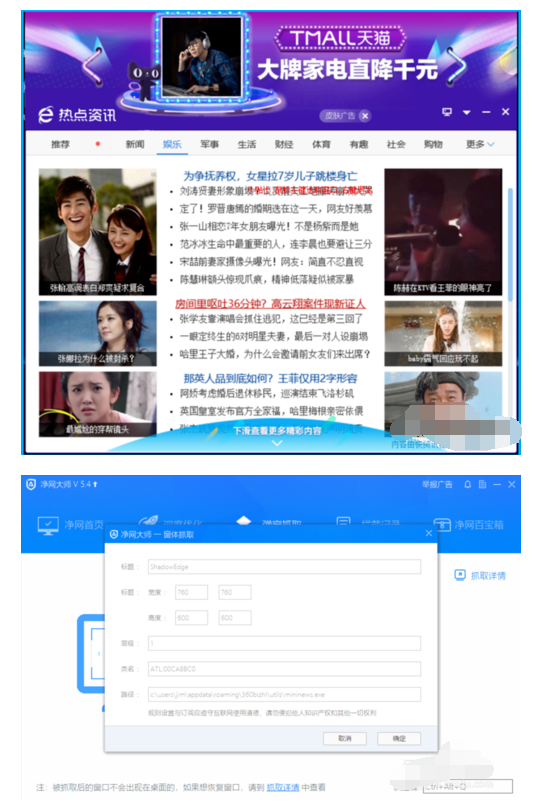543x809 pixels.
Task: Click the 抓取详情 button with arrow icon
Action: click(x=480, y=575)
